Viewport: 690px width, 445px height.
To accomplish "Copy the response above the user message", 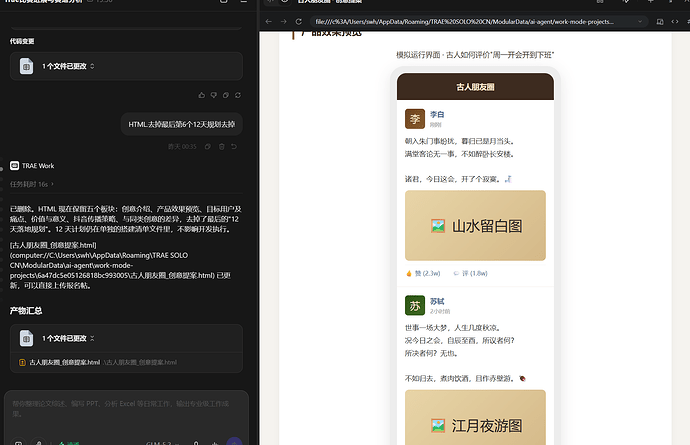I will 226,95.
